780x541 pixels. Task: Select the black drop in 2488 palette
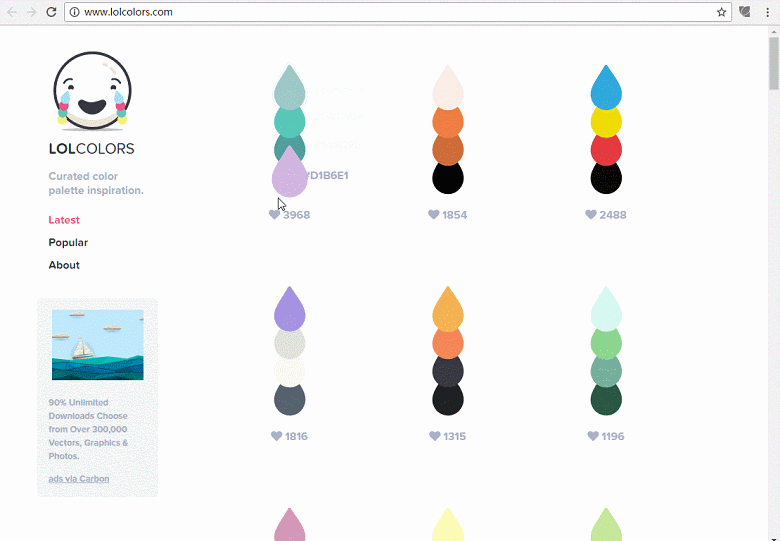(606, 179)
